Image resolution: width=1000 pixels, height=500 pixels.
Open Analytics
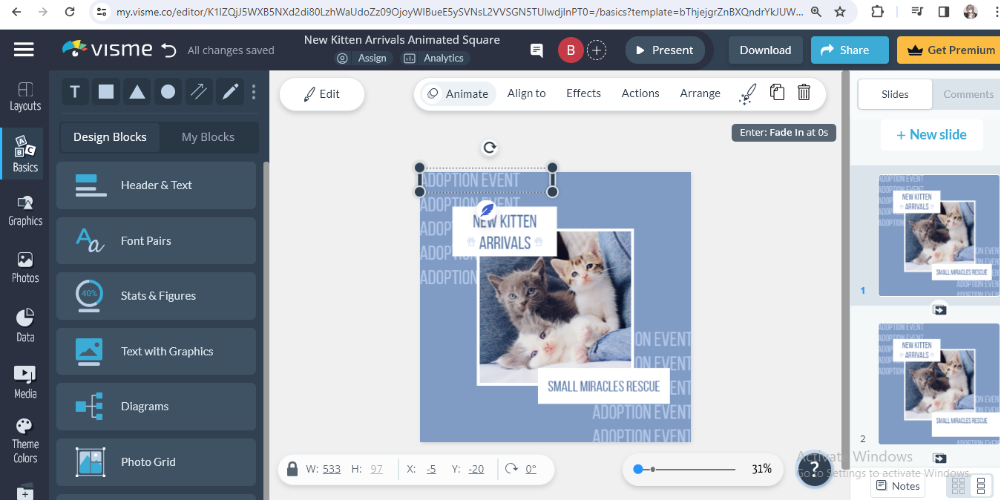[x=435, y=58]
